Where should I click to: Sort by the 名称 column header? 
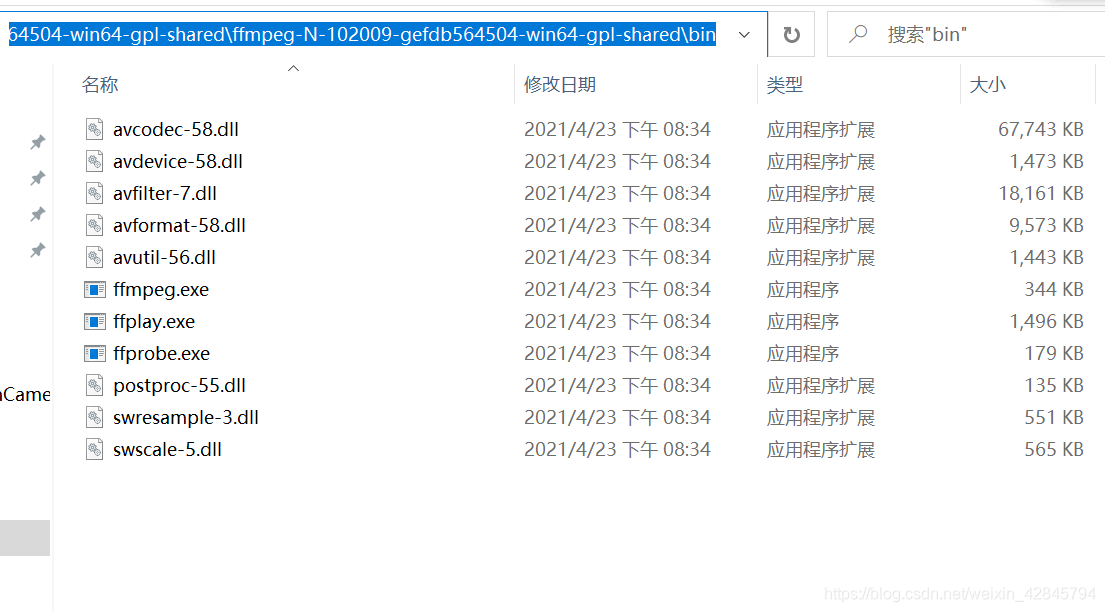tap(100, 85)
